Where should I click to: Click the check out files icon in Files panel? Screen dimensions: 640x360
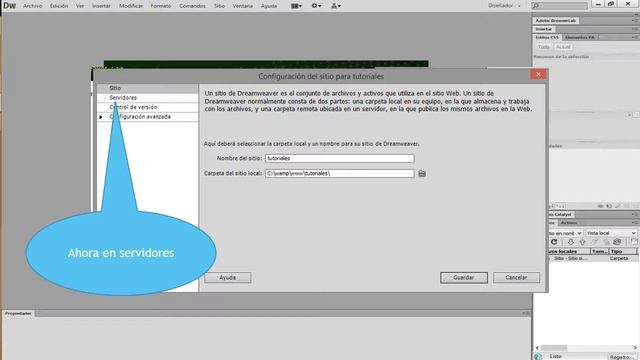594,242
